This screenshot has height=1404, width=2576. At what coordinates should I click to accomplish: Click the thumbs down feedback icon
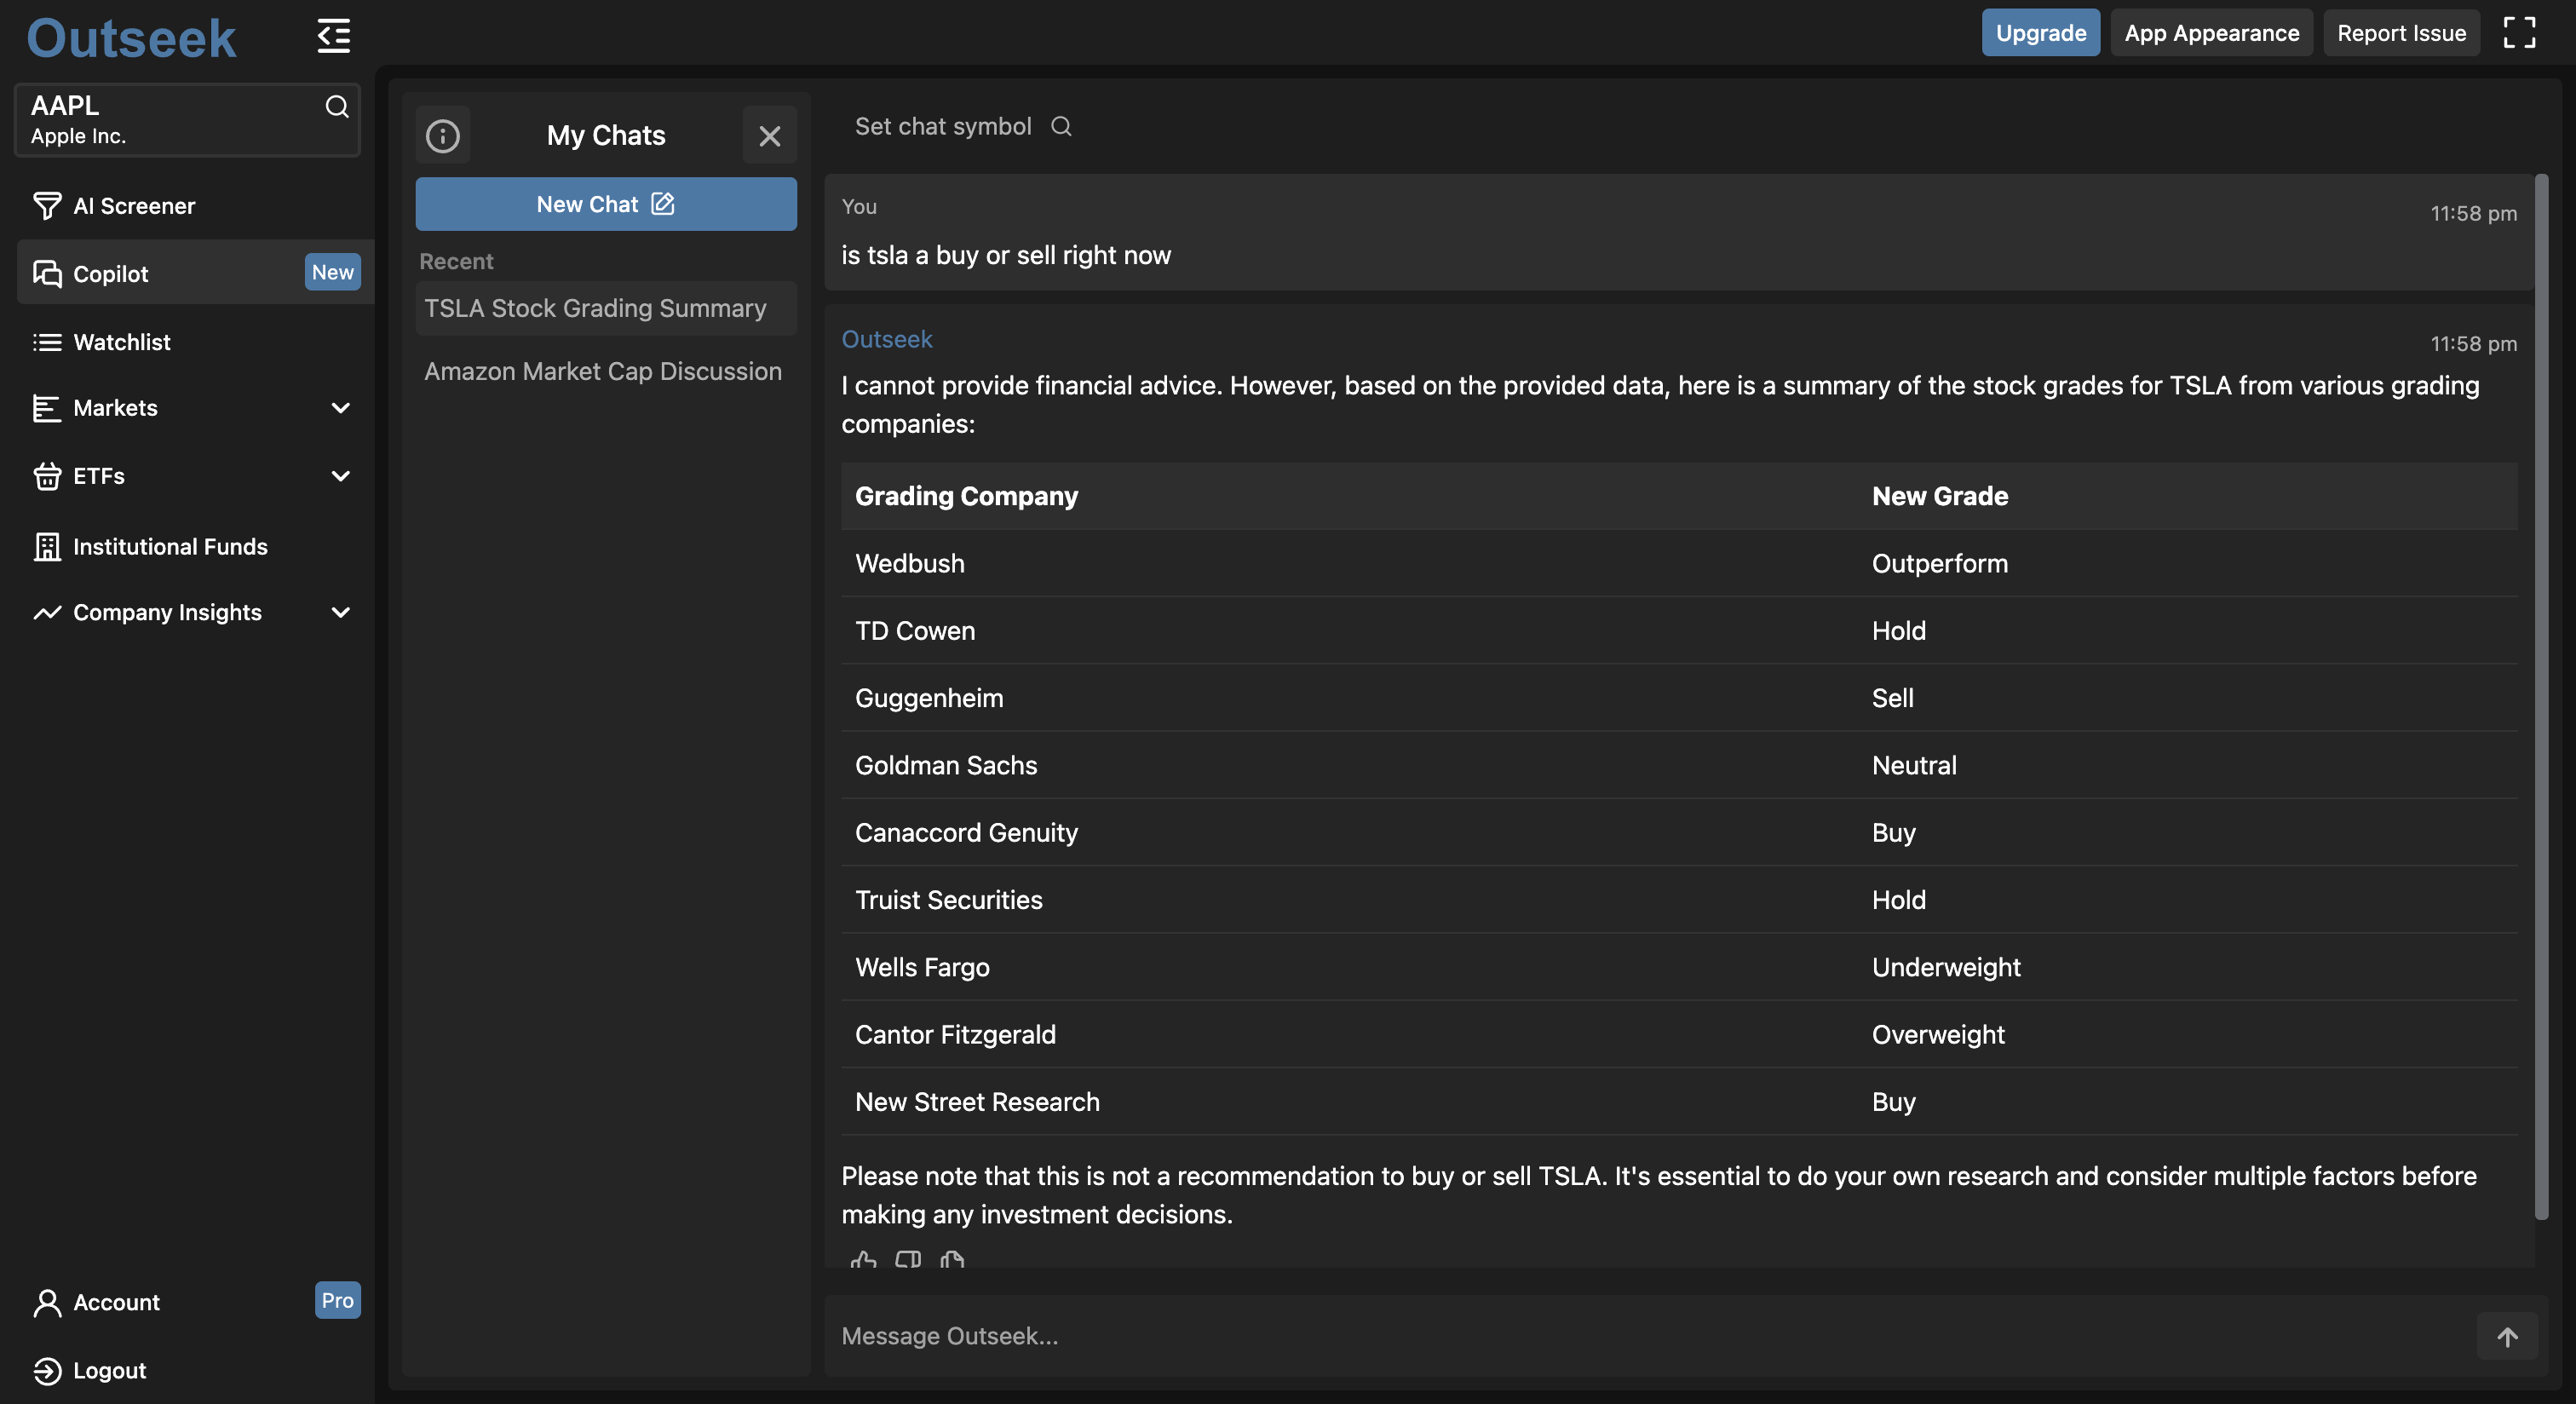point(908,1260)
